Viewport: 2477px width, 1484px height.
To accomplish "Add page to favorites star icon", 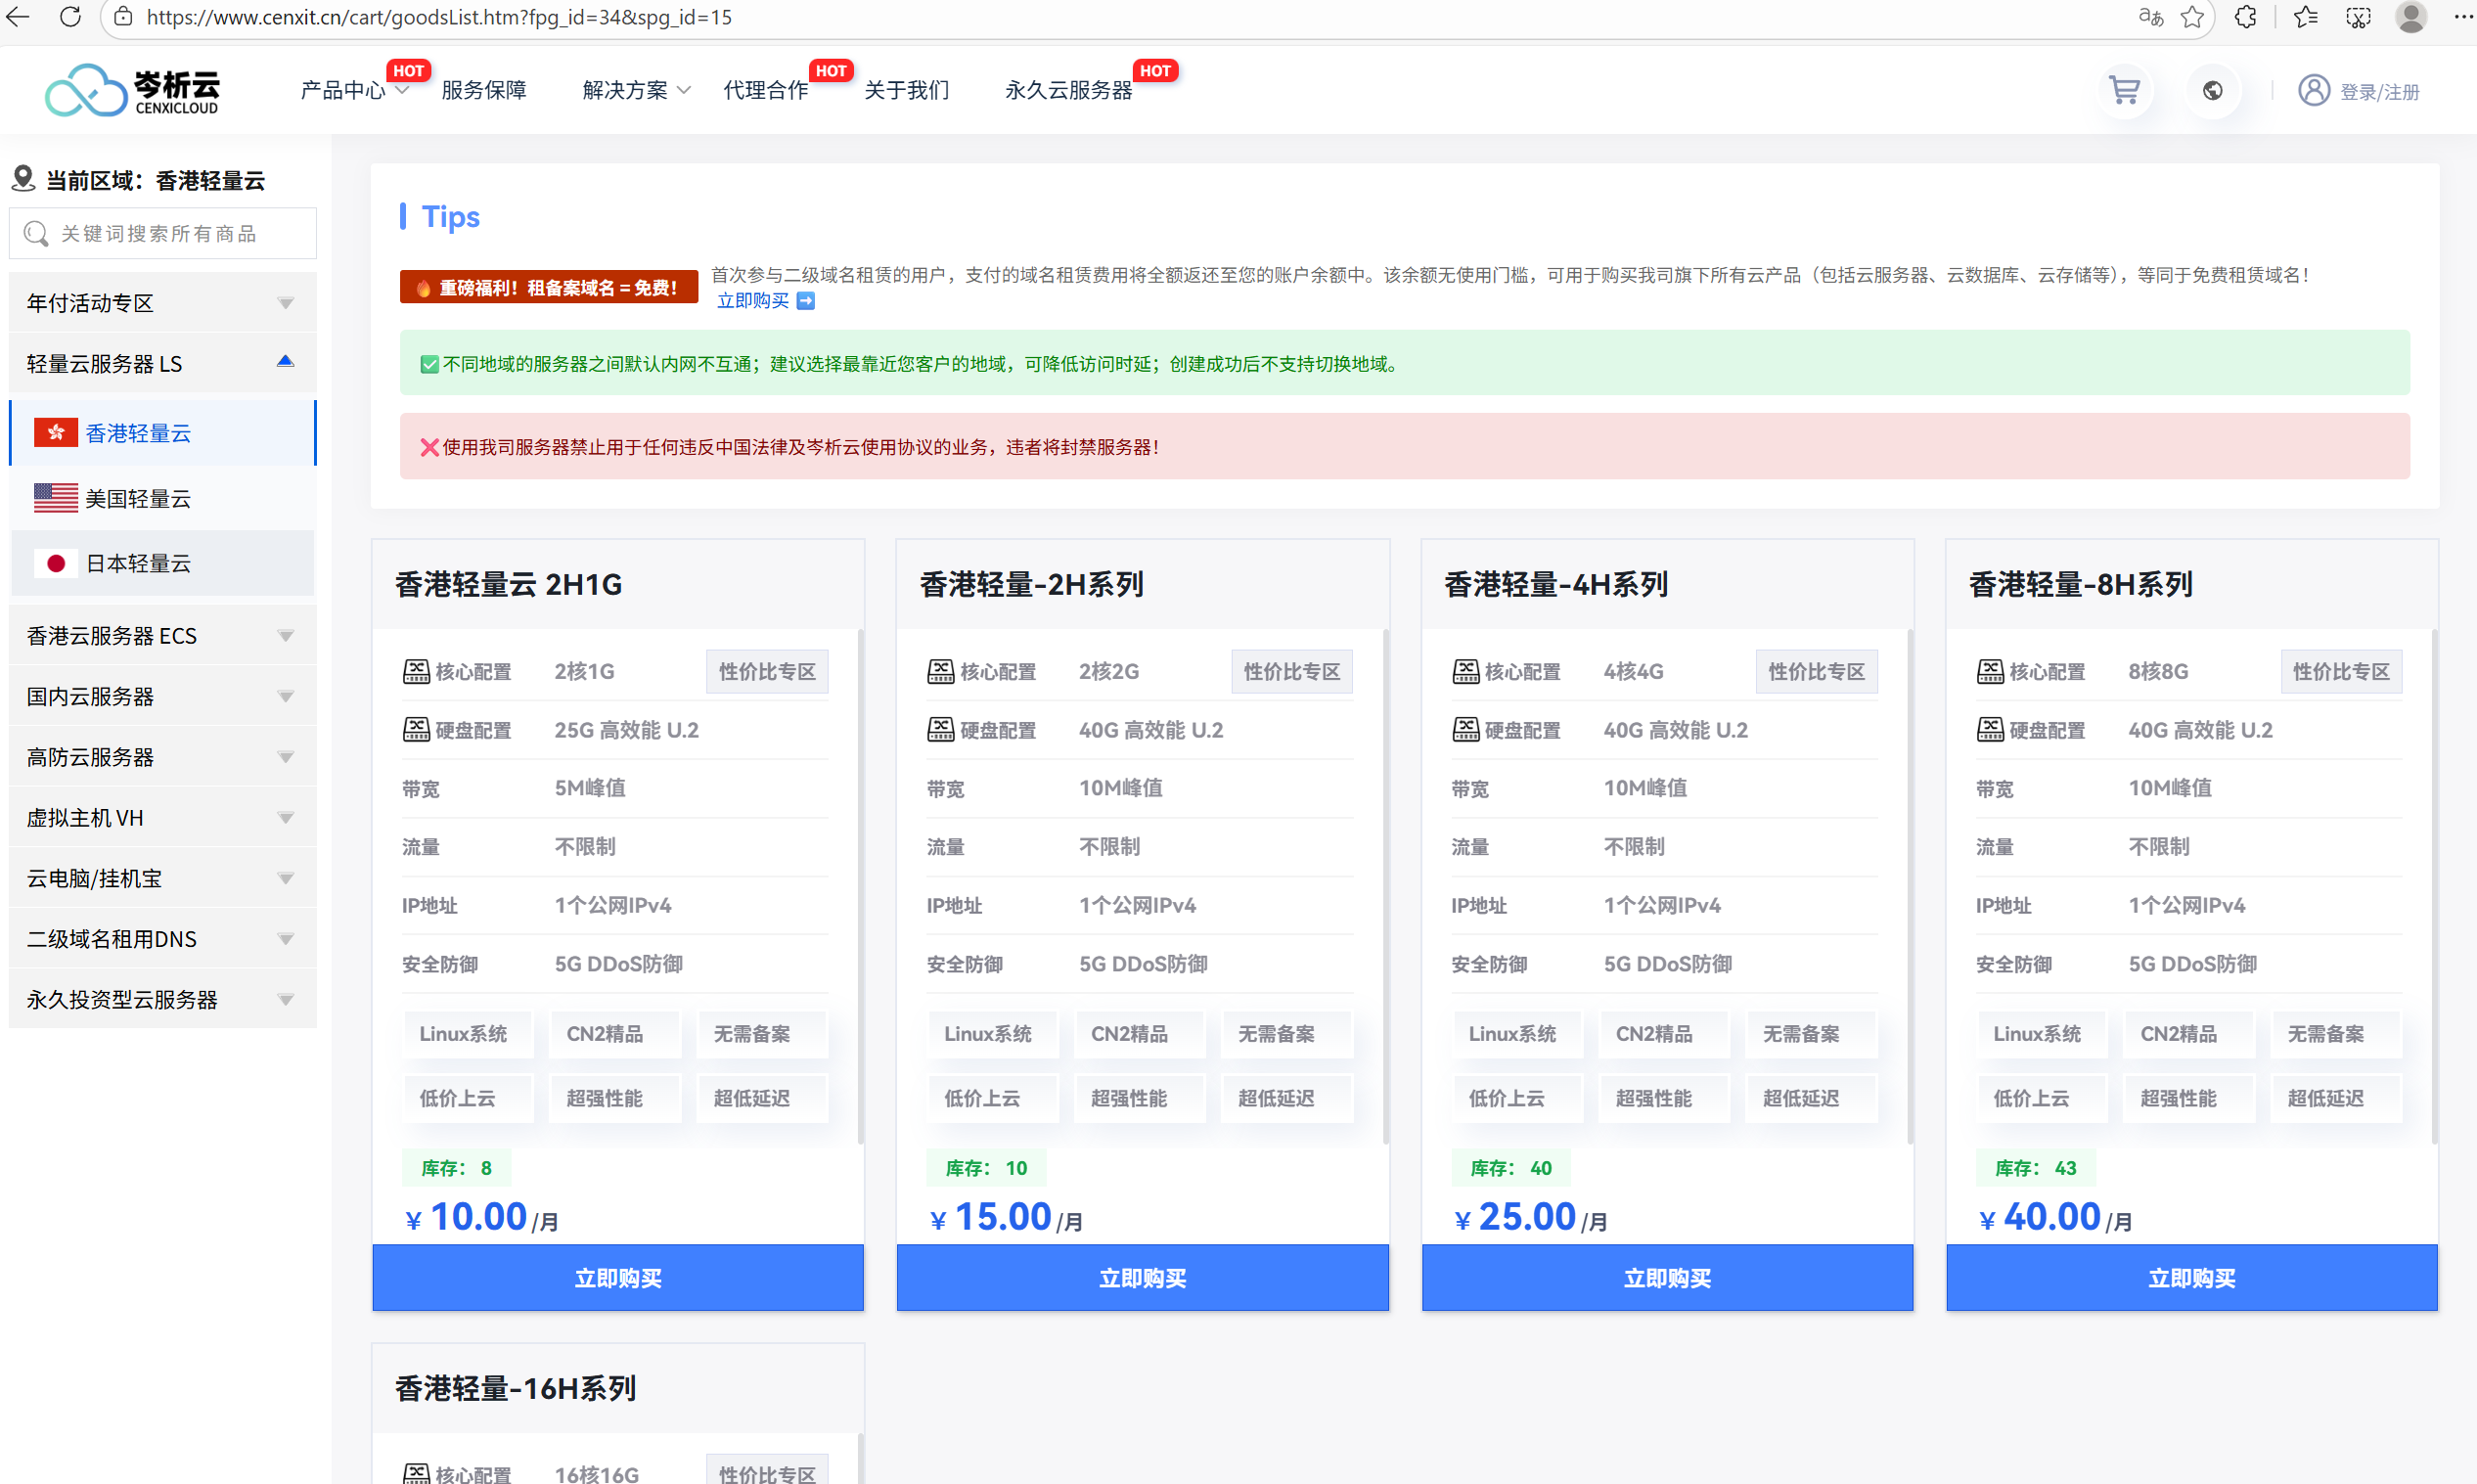I will (x=2192, y=17).
